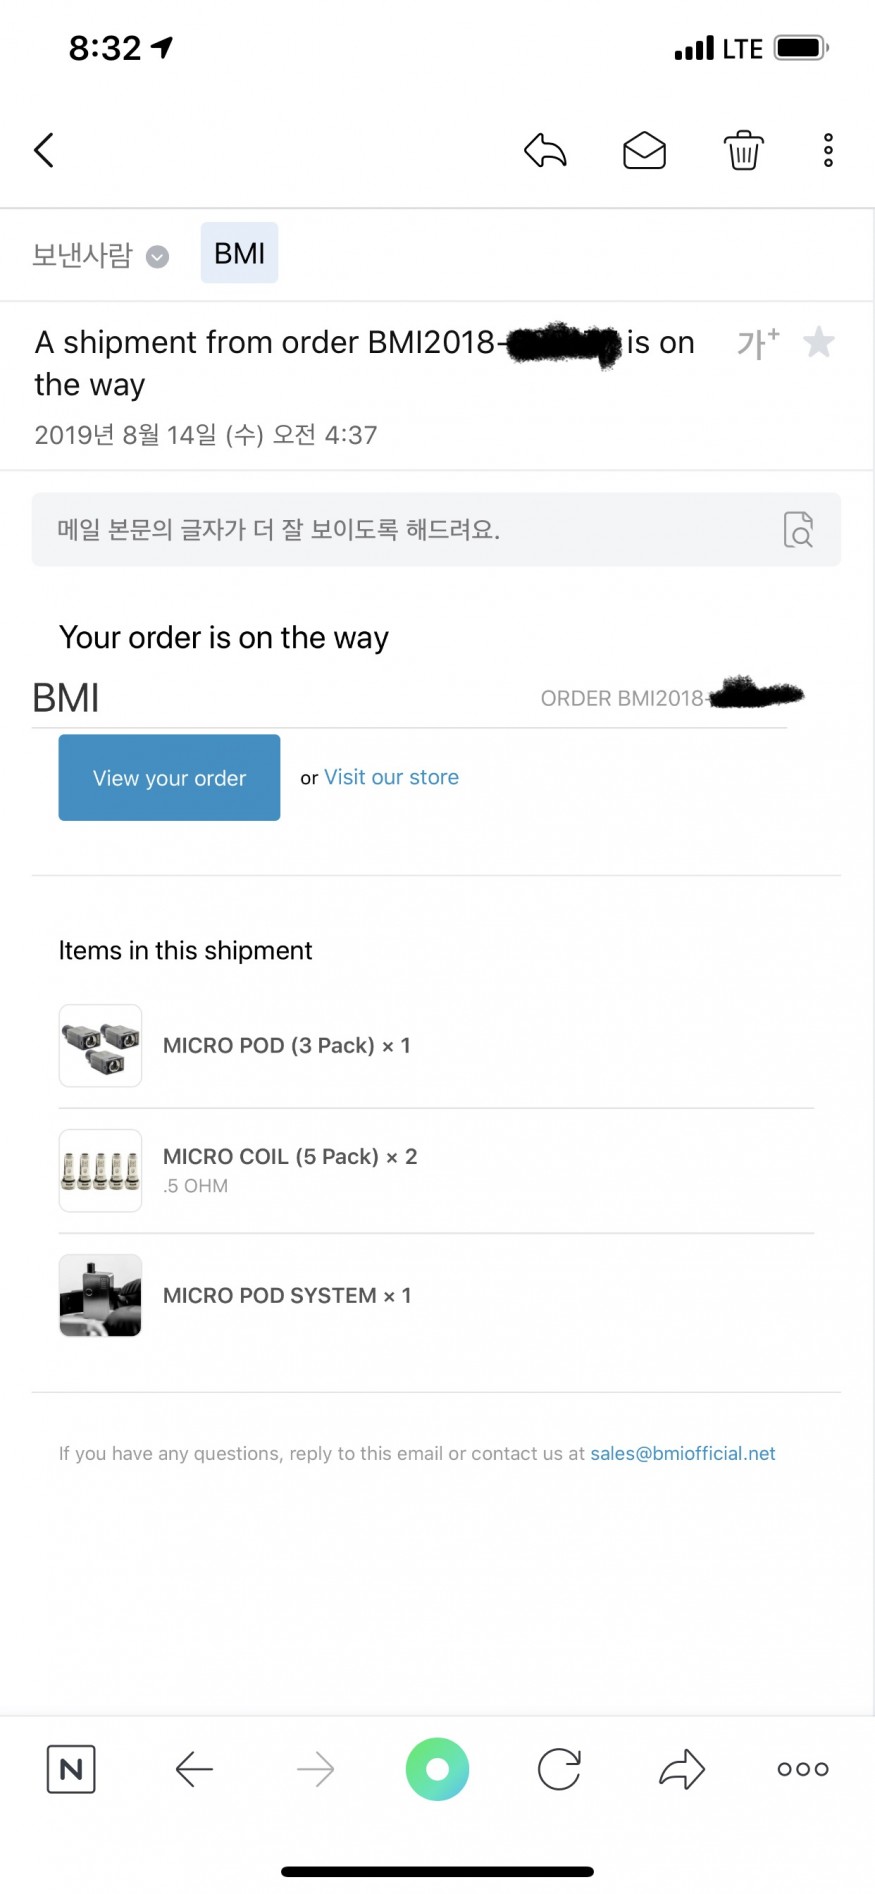Tap the MICRO COIL 5 Pack thumbnail
The height and width of the screenshot is (1894, 875).
[100, 1170]
